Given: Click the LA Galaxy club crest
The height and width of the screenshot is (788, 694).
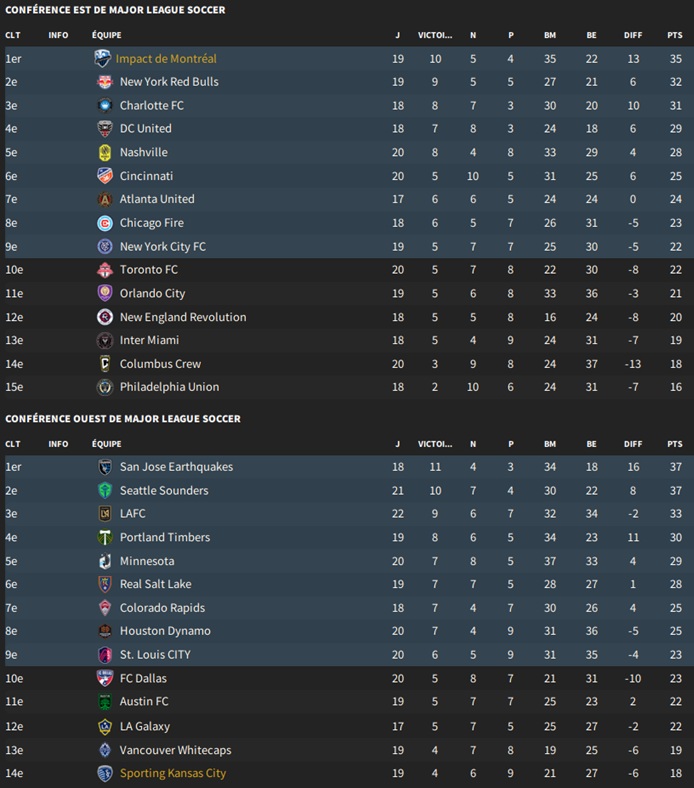Looking at the screenshot, I should coord(104,727).
